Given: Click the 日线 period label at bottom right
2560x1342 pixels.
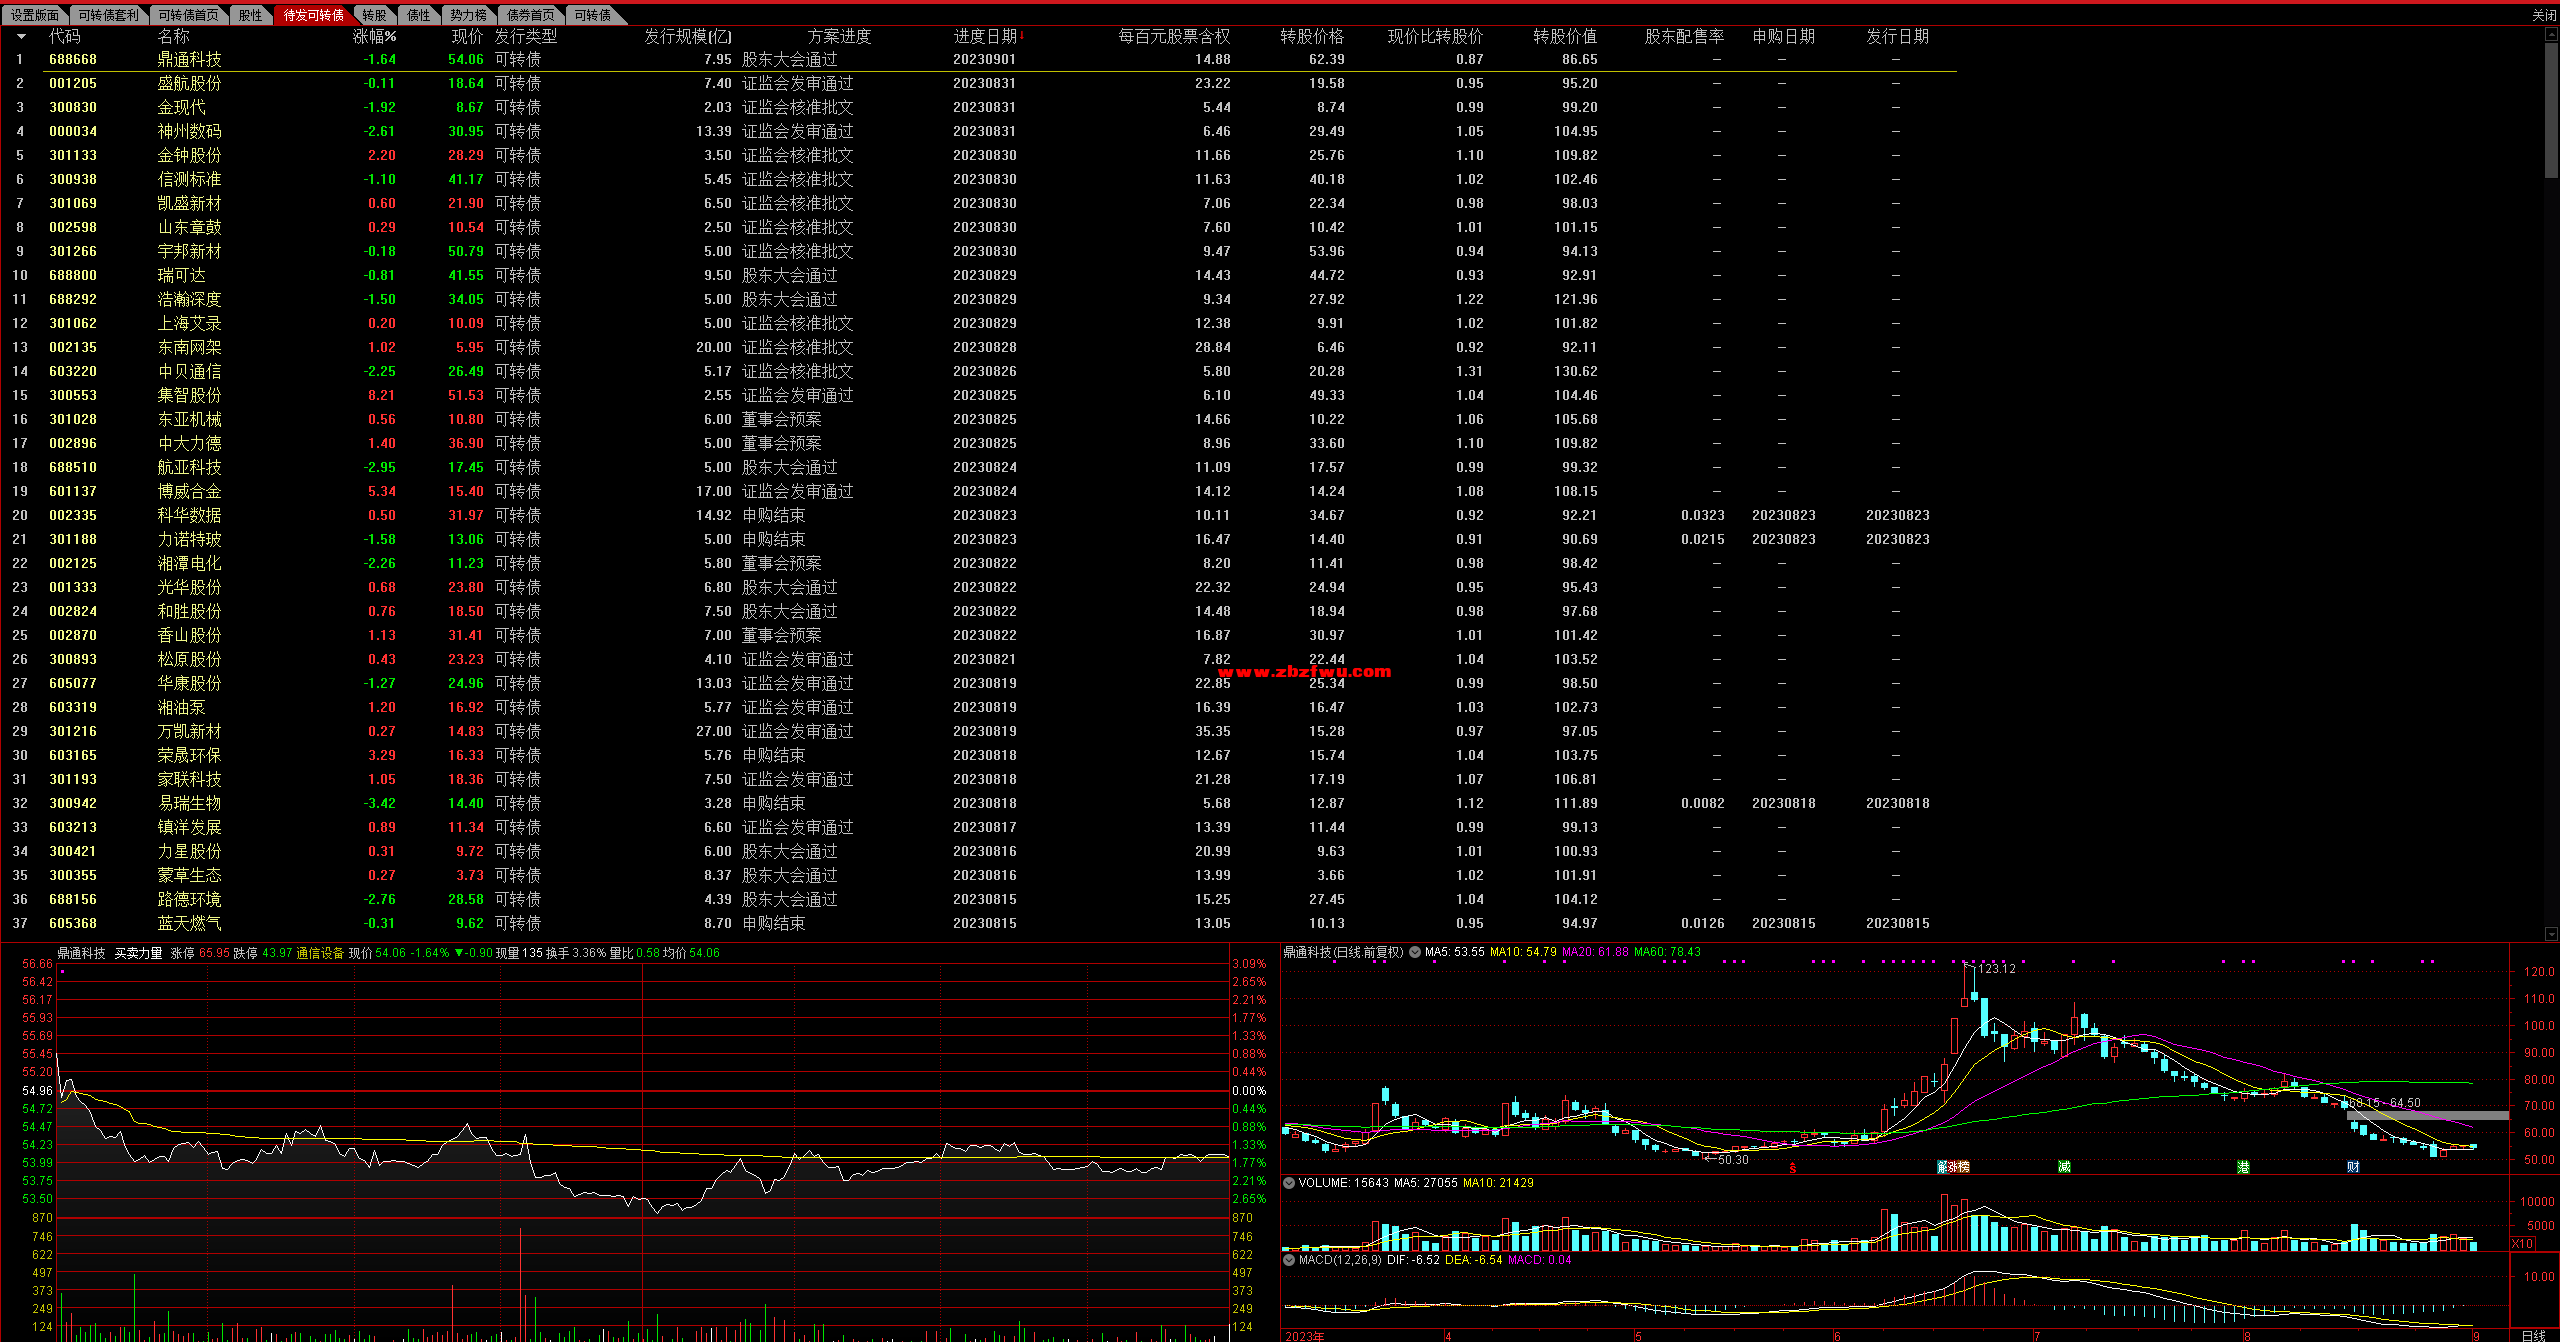Looking at the screenshot, I should (x=2533, y=1335).
